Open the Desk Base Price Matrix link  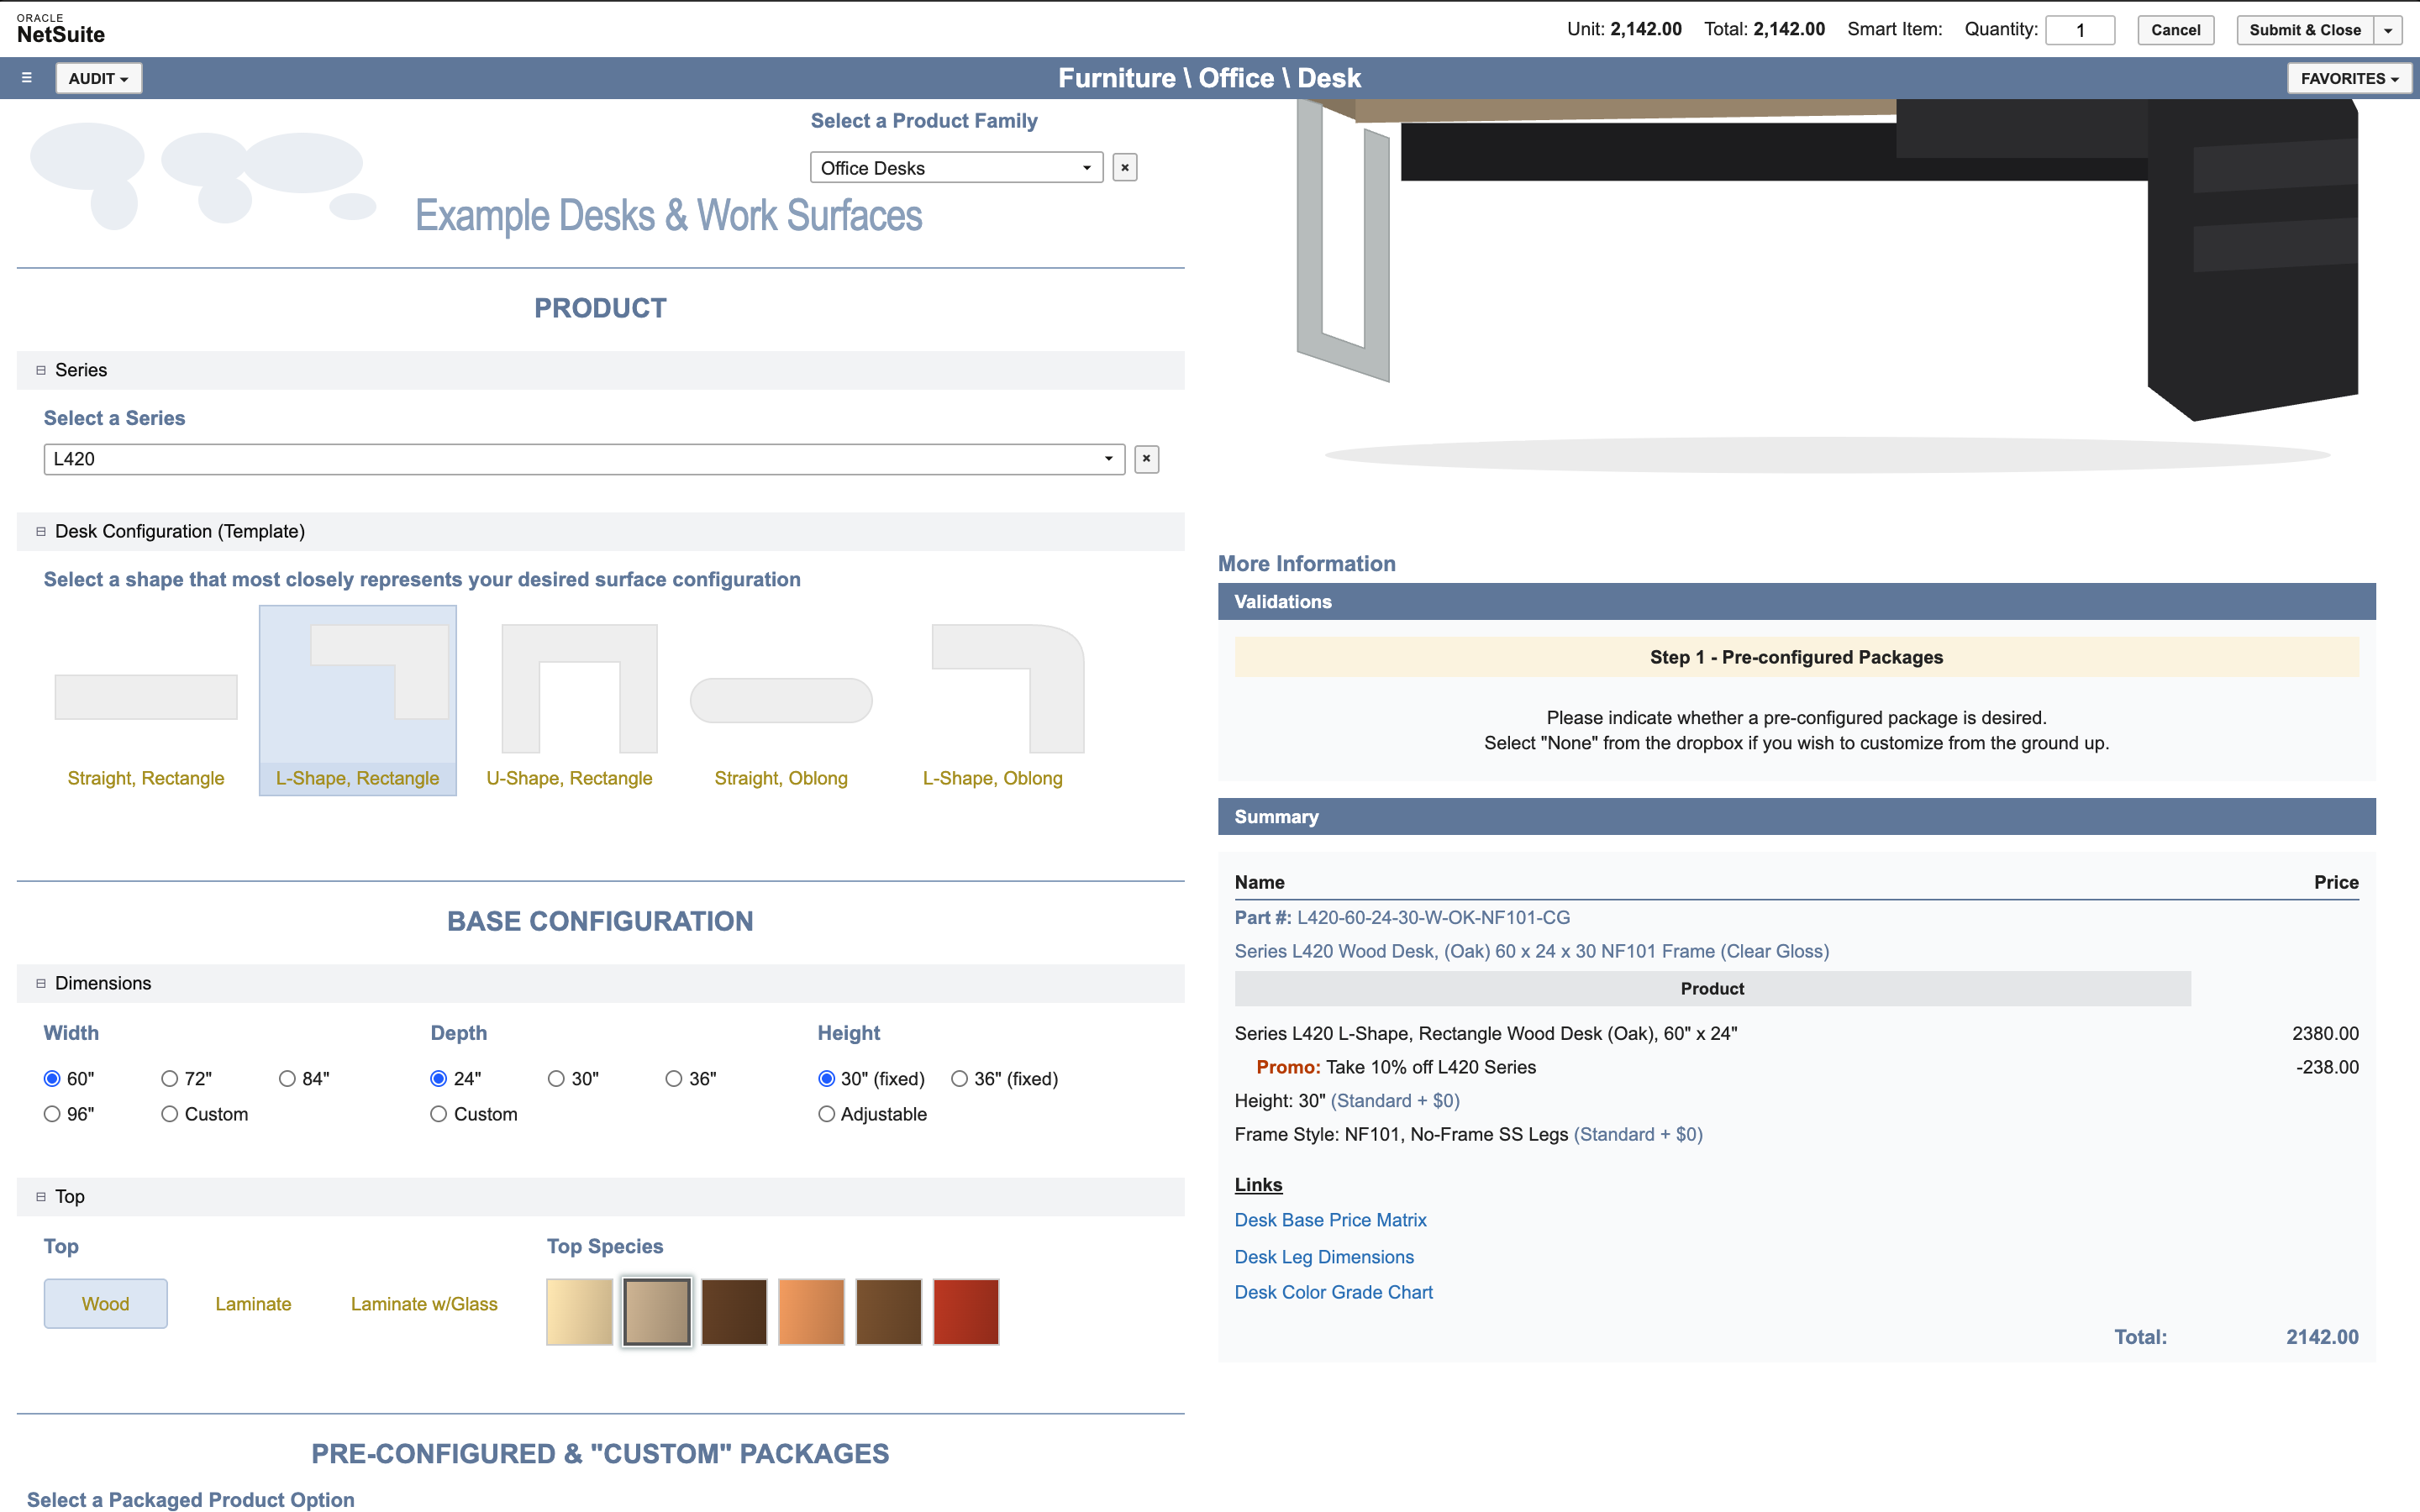[1330, 1220]
